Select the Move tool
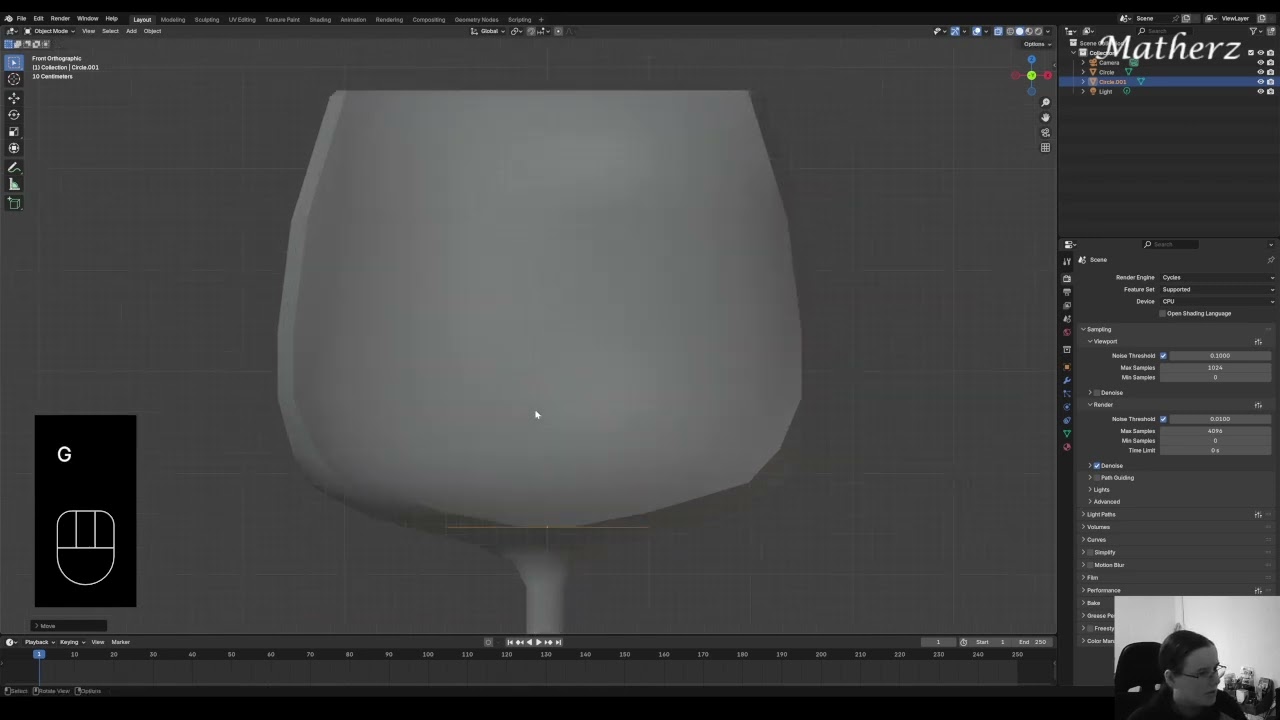The width and height of the screenshot is (1280, 720). pyautogui.click(x=14, y=98)
